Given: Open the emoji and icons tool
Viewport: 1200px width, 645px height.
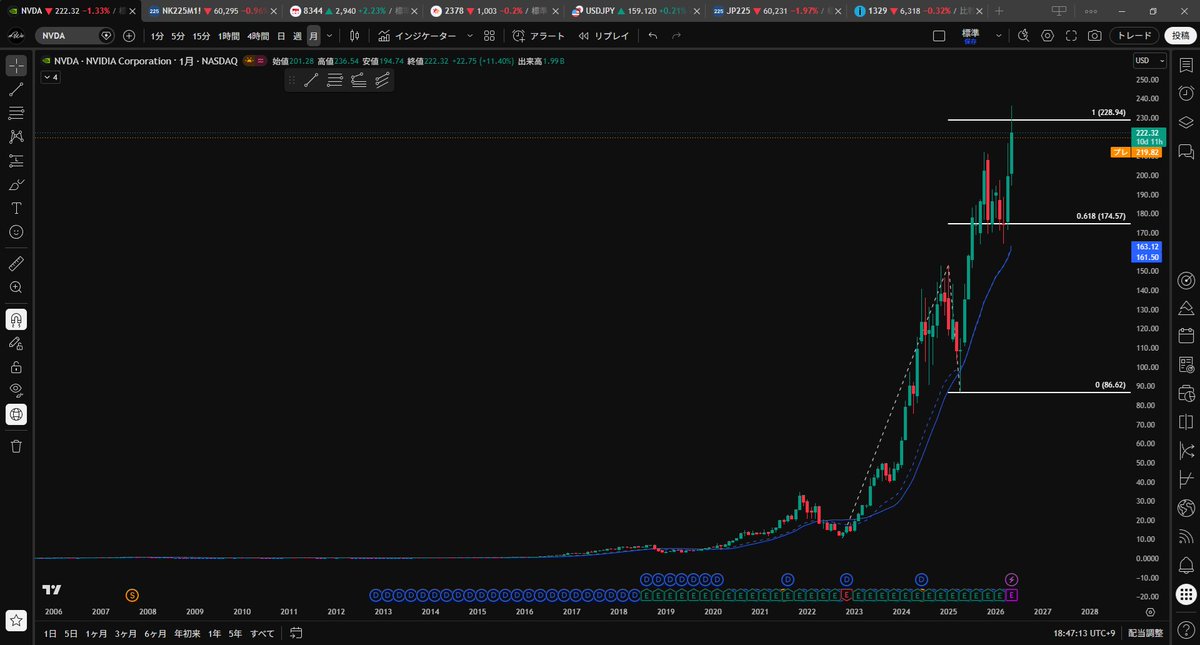Looking at the screenshot, I should point(16,232).
